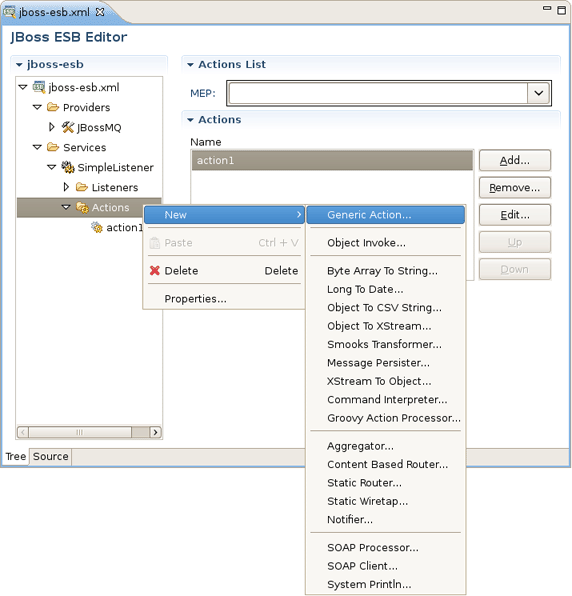
Task: Click the jboss-esb.xml file icon in tree
Action: pos(39,87)
